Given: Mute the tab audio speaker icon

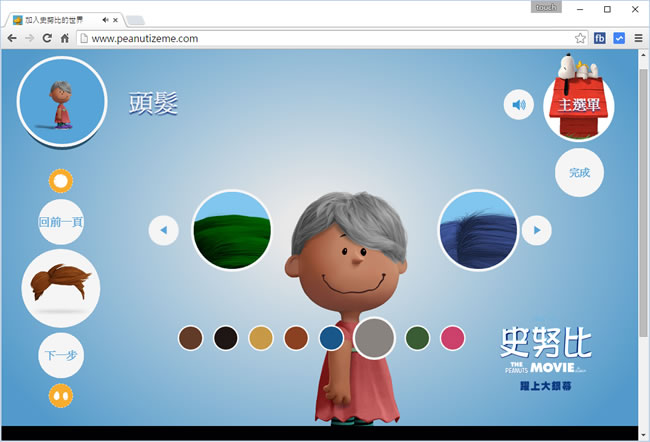Looking at the screenshot, I should coord(105,19).
